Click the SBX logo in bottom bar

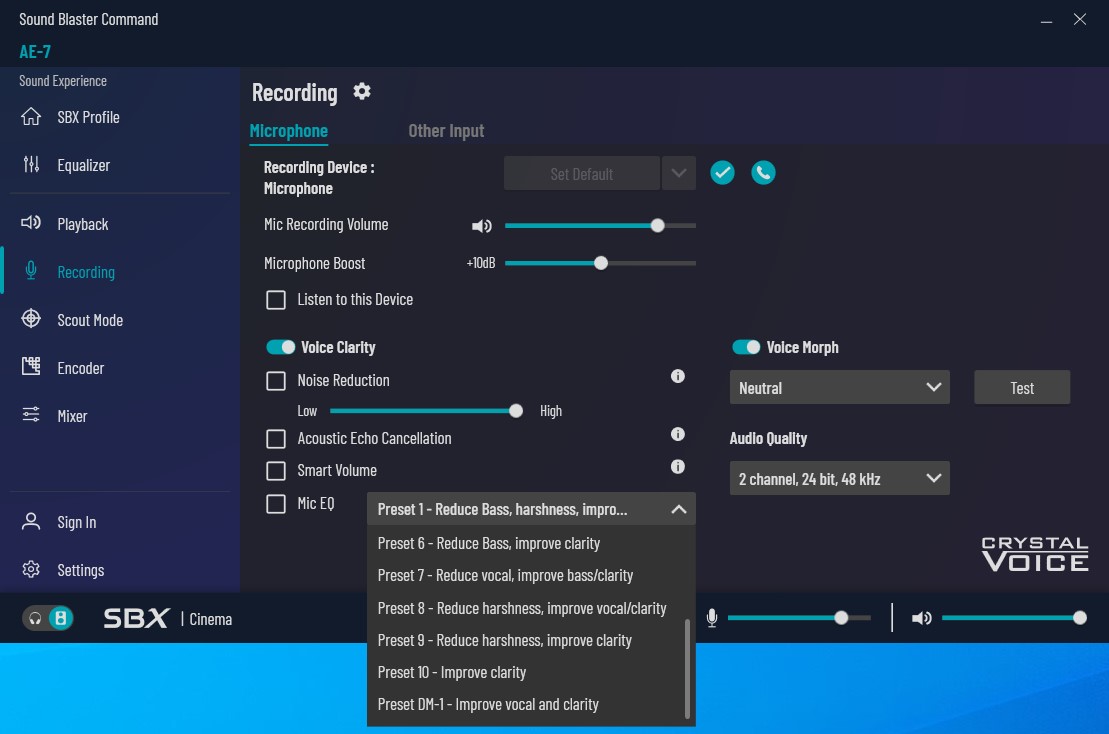(136, 619)
